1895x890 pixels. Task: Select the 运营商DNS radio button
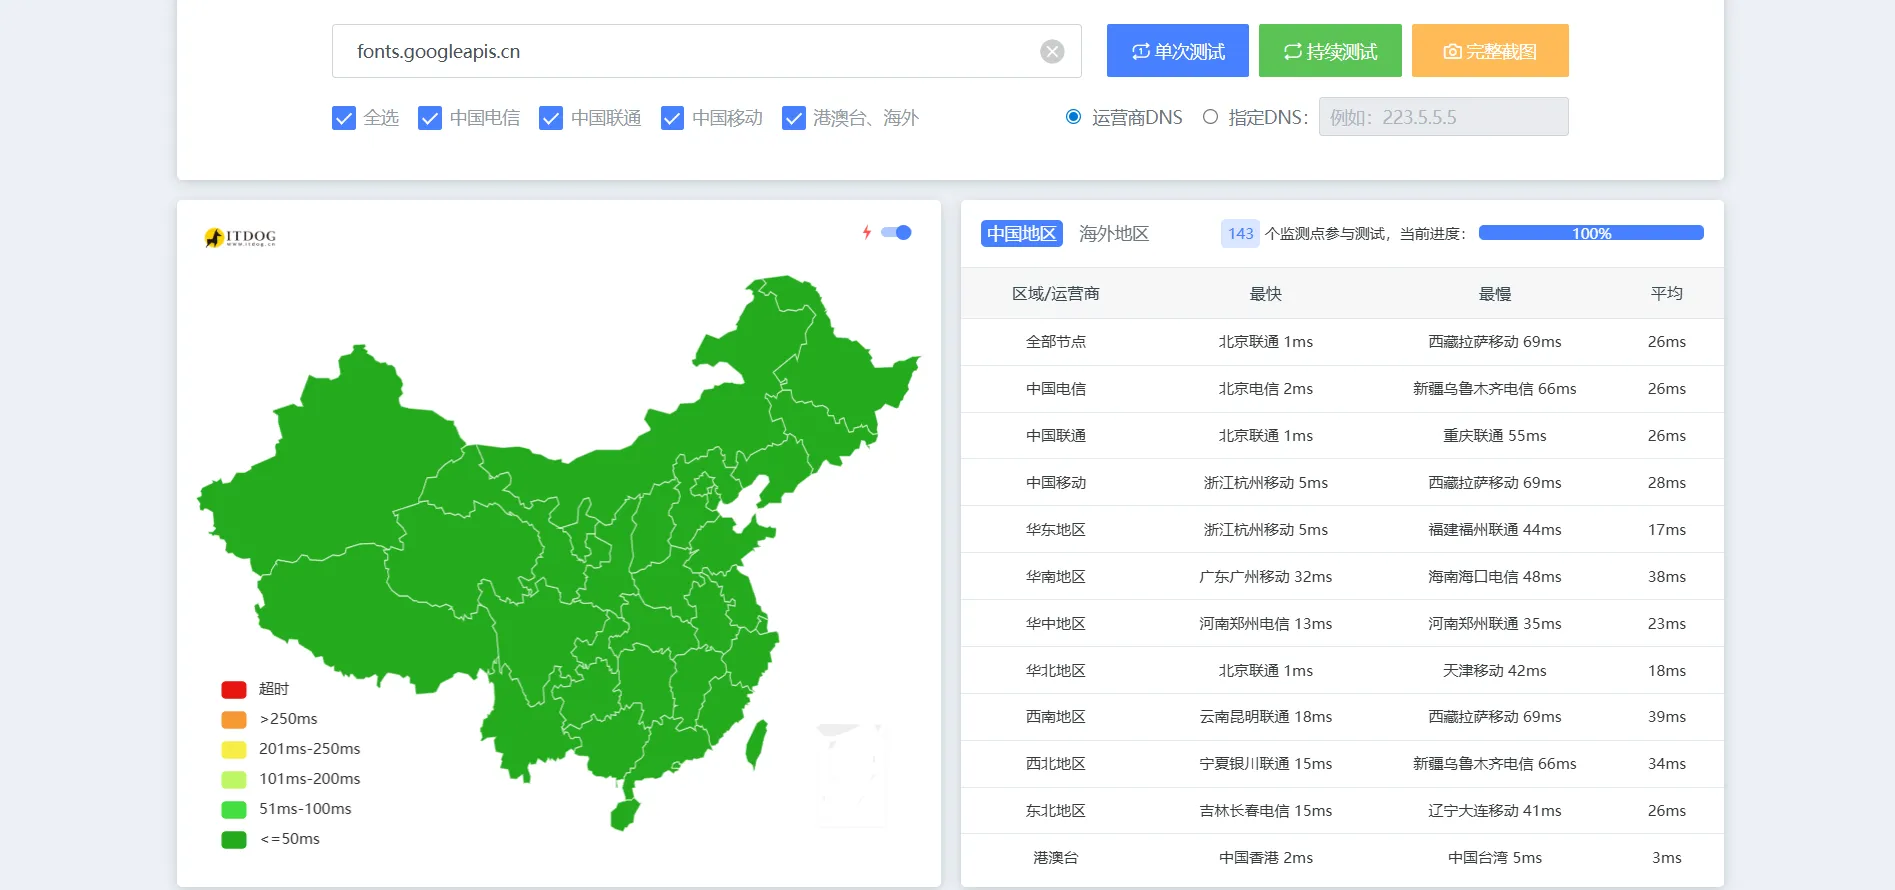tap(1073, 117)
